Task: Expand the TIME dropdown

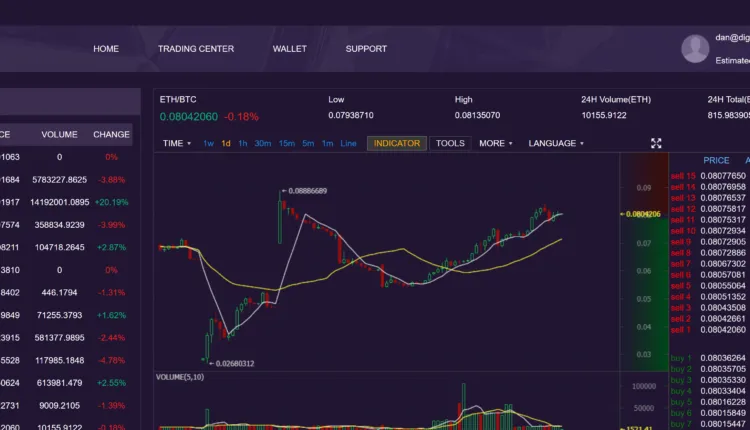Action: click(176, 143)
